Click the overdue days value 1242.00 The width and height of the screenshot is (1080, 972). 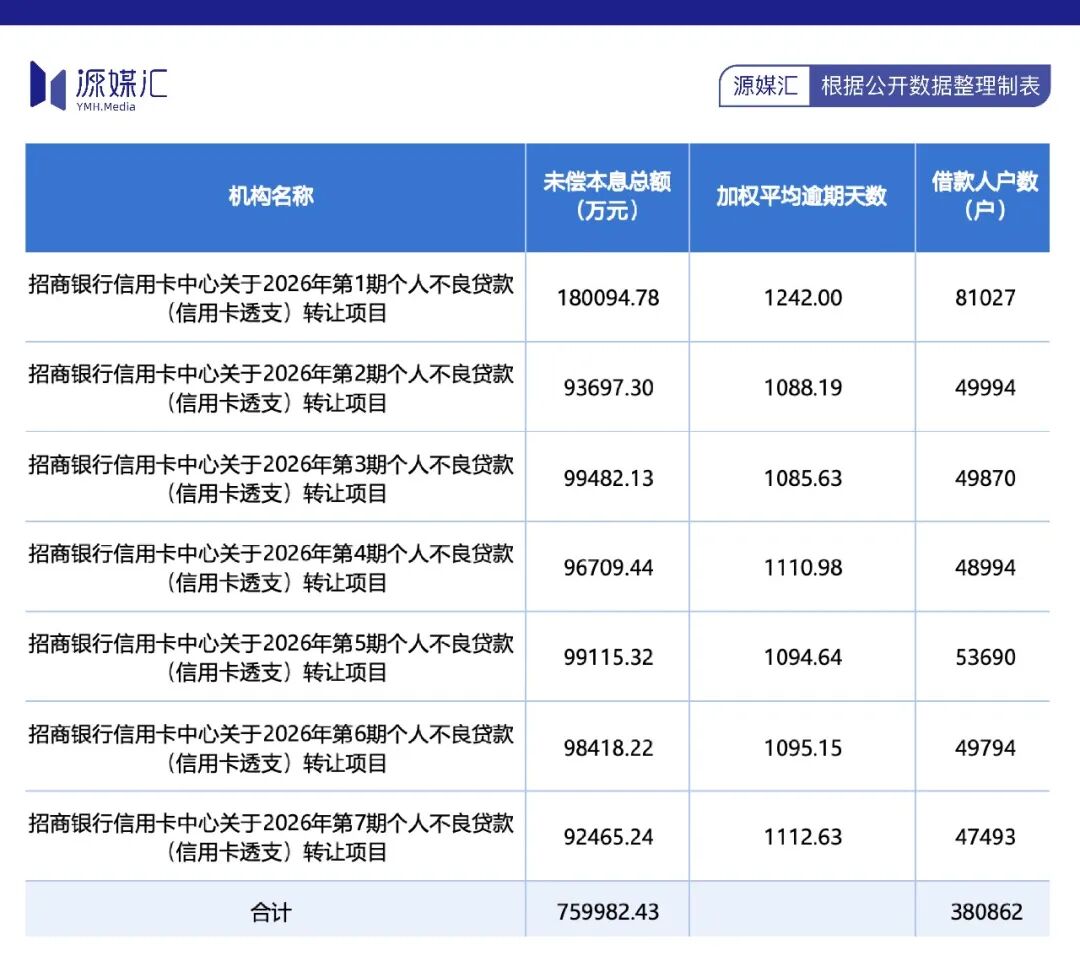point(802,298)
